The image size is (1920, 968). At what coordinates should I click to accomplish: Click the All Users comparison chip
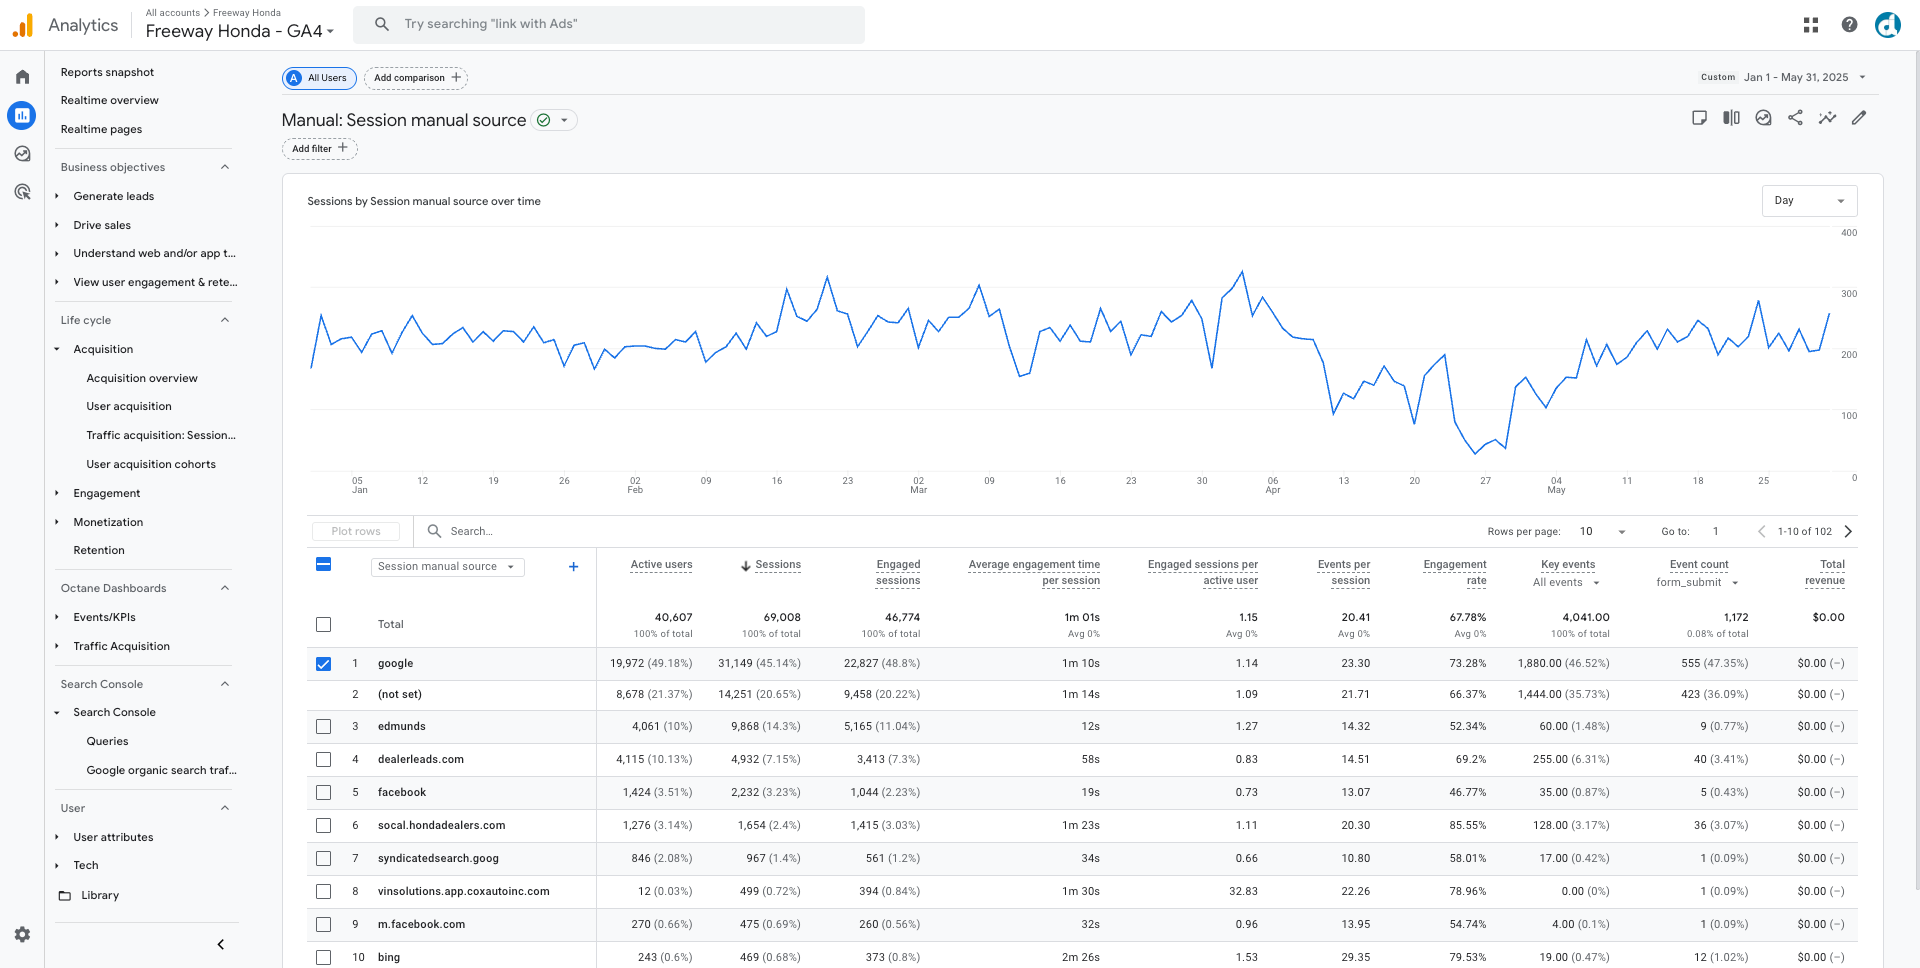point(319,78)
